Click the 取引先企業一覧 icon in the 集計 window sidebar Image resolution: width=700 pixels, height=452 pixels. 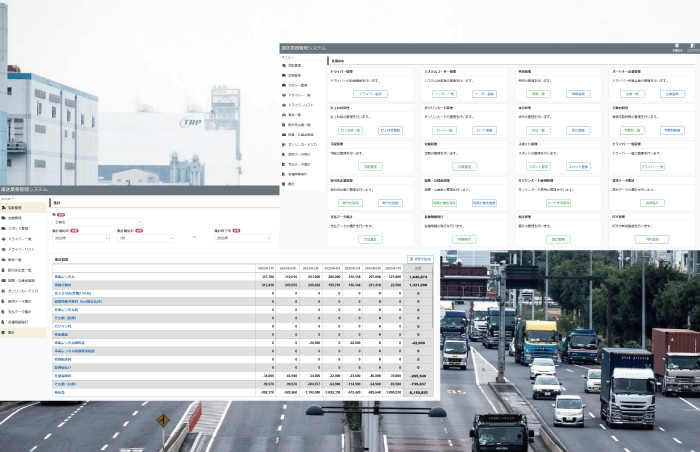5,270
